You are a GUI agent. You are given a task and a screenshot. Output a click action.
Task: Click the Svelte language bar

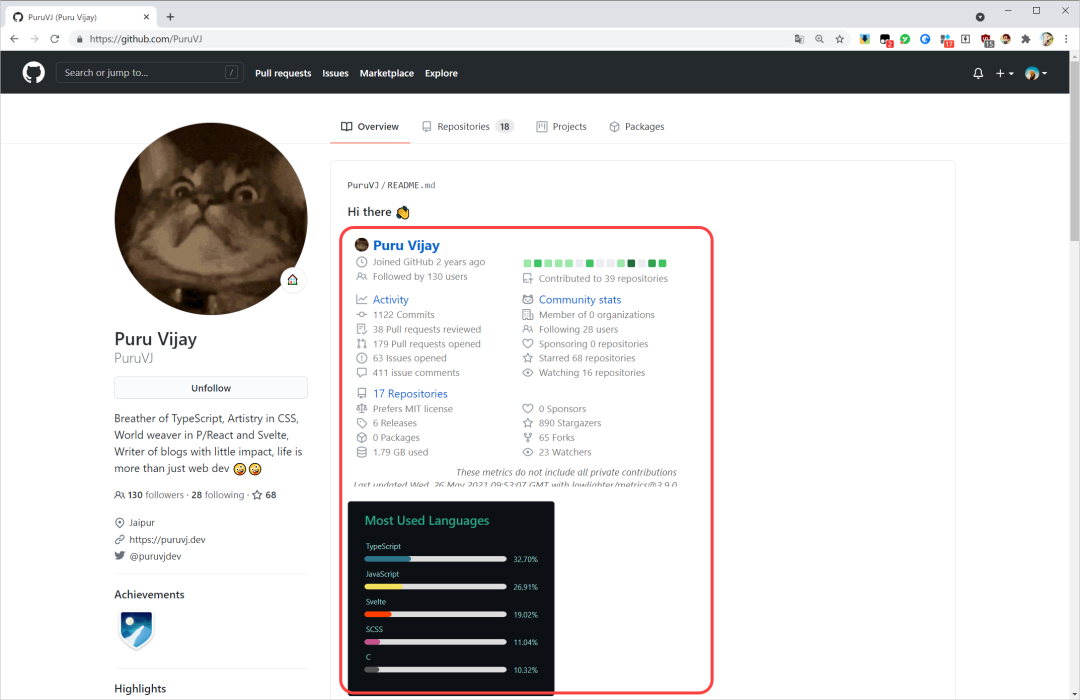(x=435, y=614)
